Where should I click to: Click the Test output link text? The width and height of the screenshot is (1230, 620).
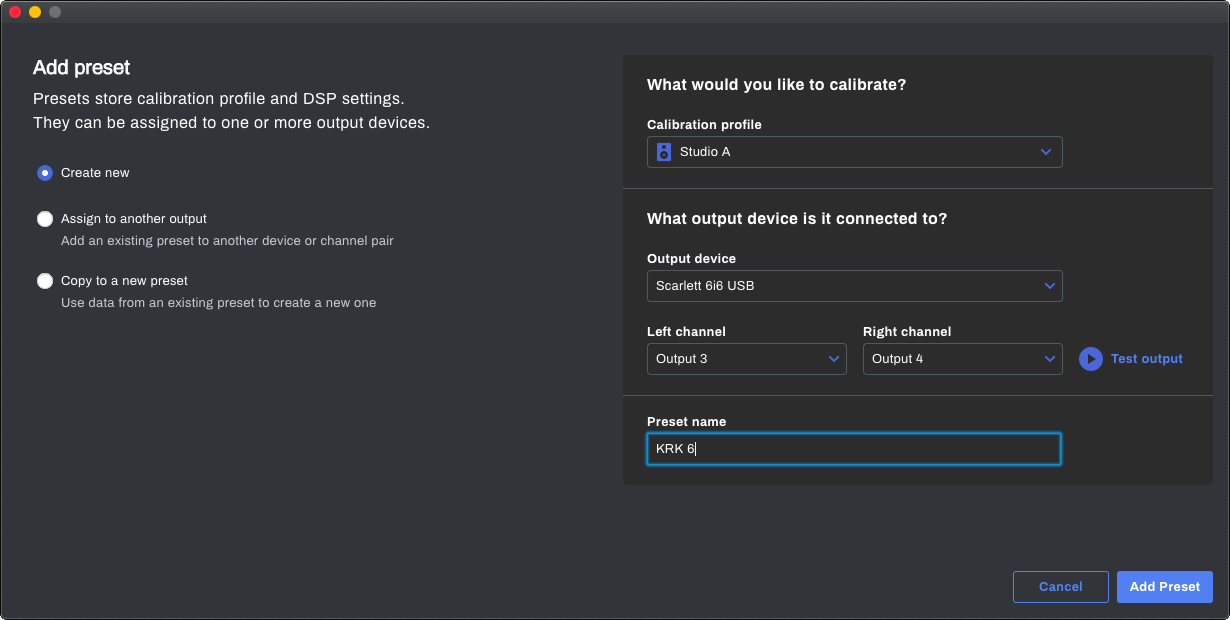coord(1147,359)
